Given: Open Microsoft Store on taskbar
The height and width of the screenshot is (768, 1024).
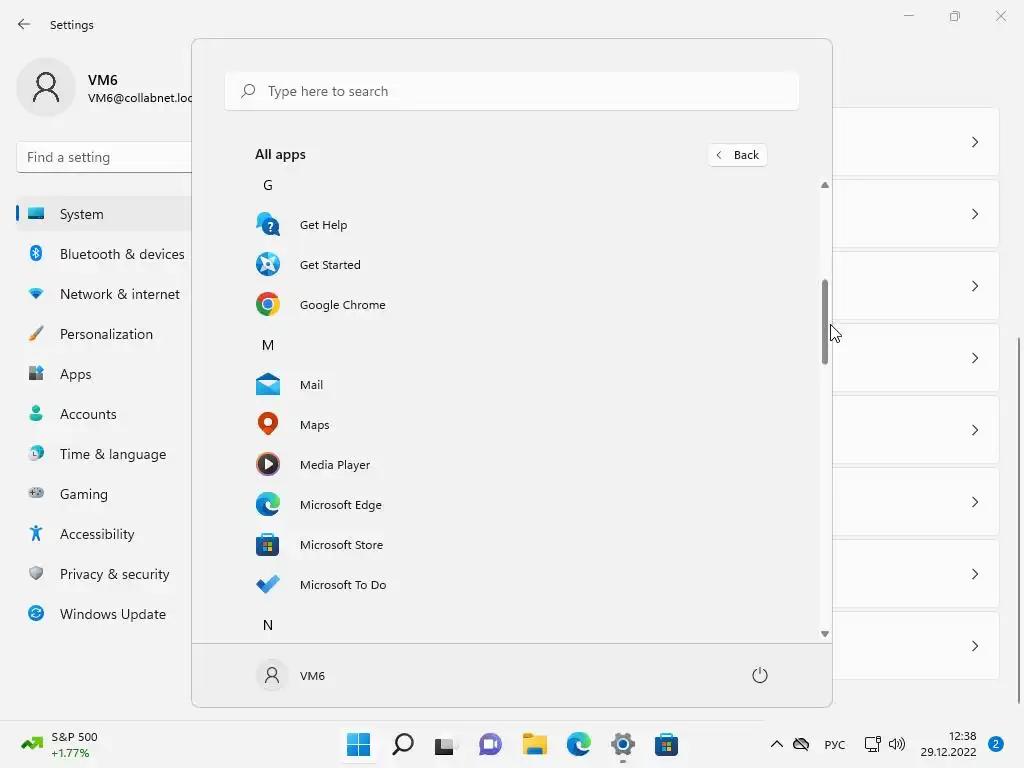Looking at the screenshot, I should 667,744.
